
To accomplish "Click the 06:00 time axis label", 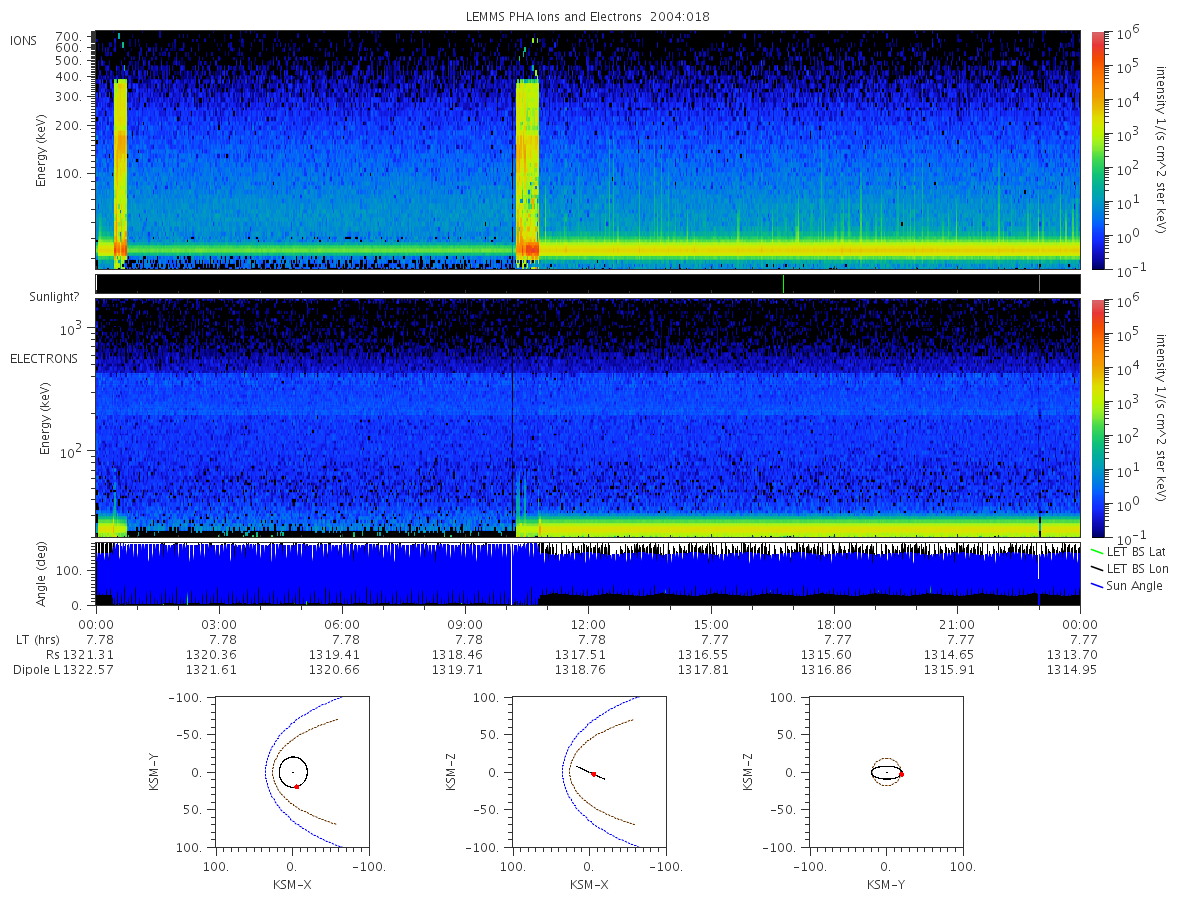I will [342, 625].
